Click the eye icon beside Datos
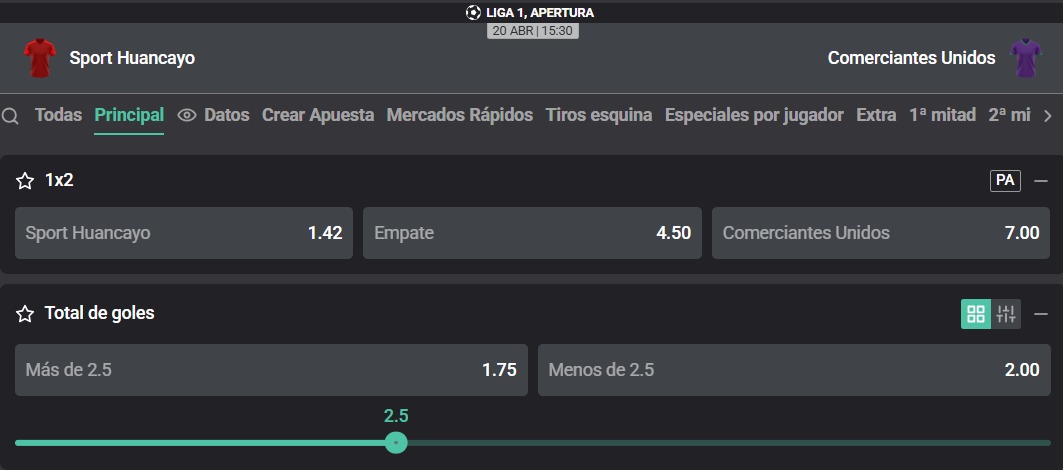 click(x=186, y=115)
